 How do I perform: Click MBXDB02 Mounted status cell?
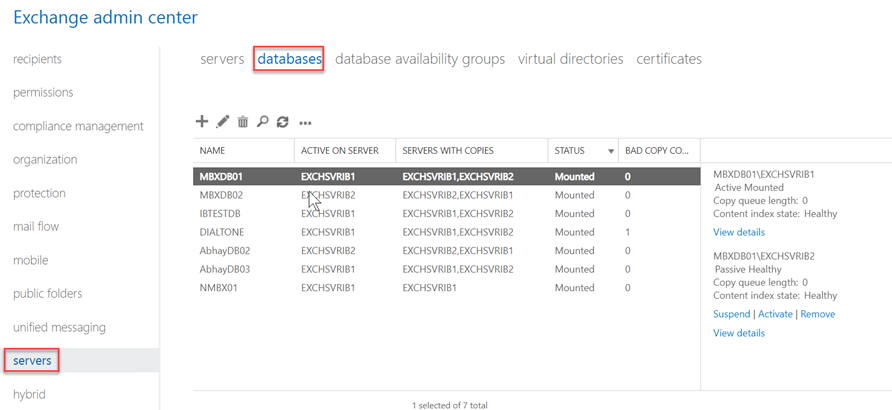(575, 195)
